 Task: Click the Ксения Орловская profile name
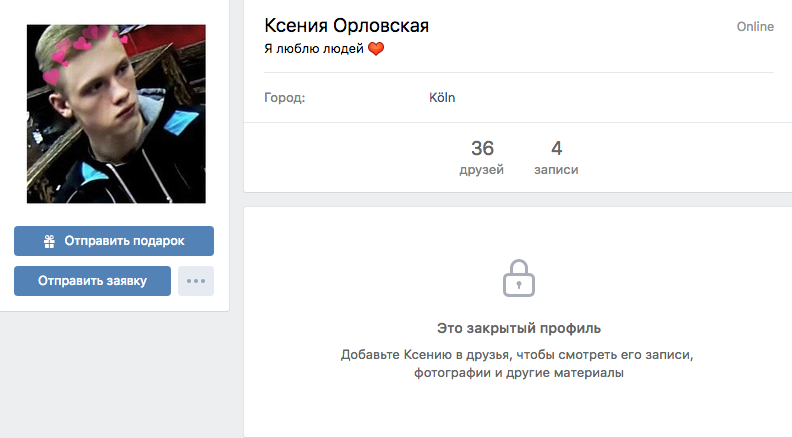click(x=346, y=25)
